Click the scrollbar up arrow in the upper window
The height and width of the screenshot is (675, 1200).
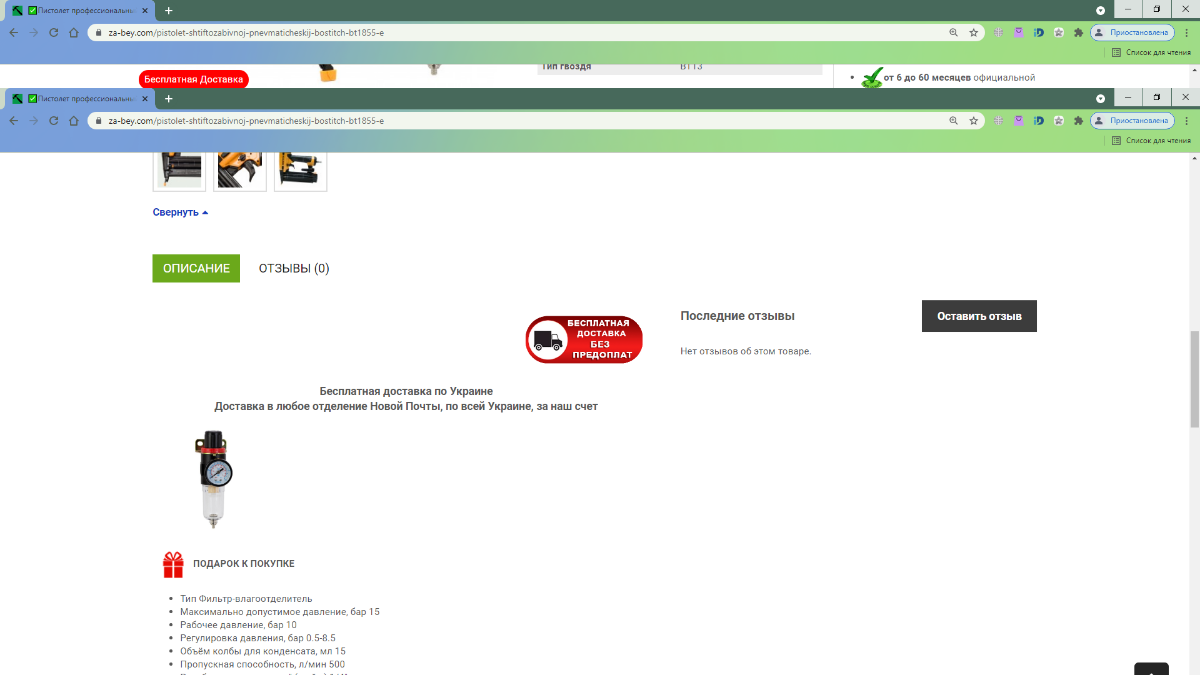coord(1194,70)
